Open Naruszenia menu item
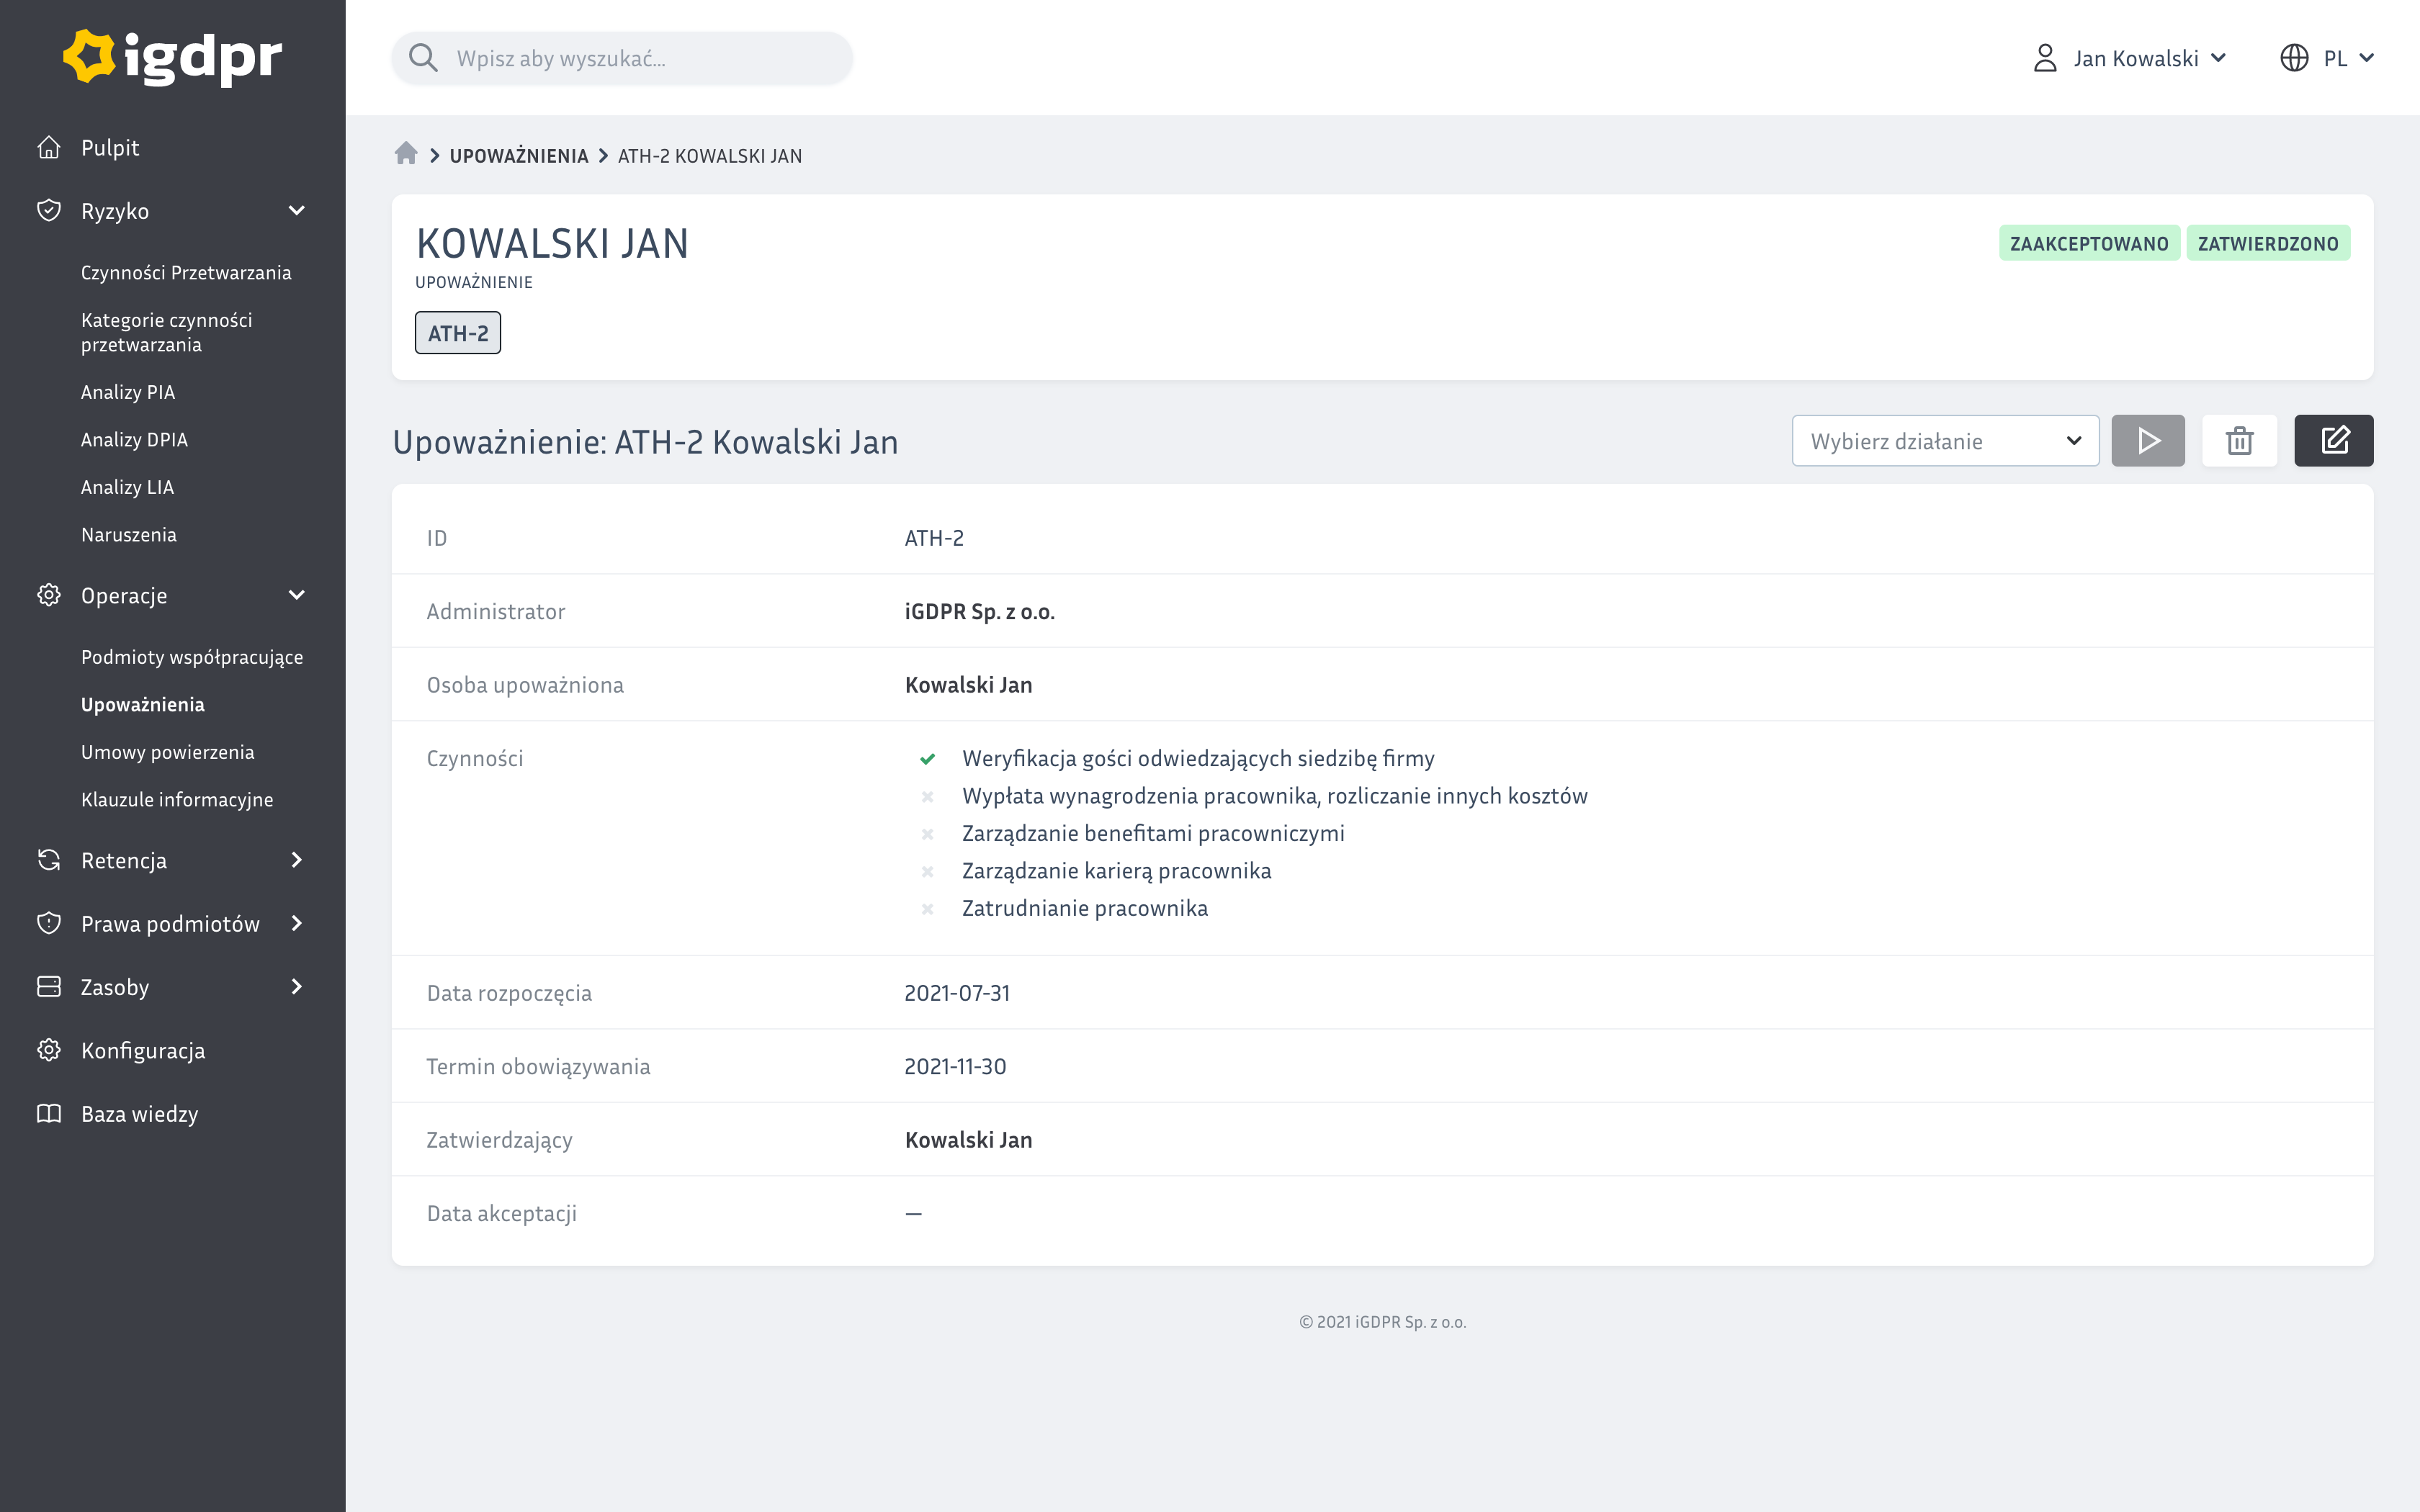 (x=129, y=535)
